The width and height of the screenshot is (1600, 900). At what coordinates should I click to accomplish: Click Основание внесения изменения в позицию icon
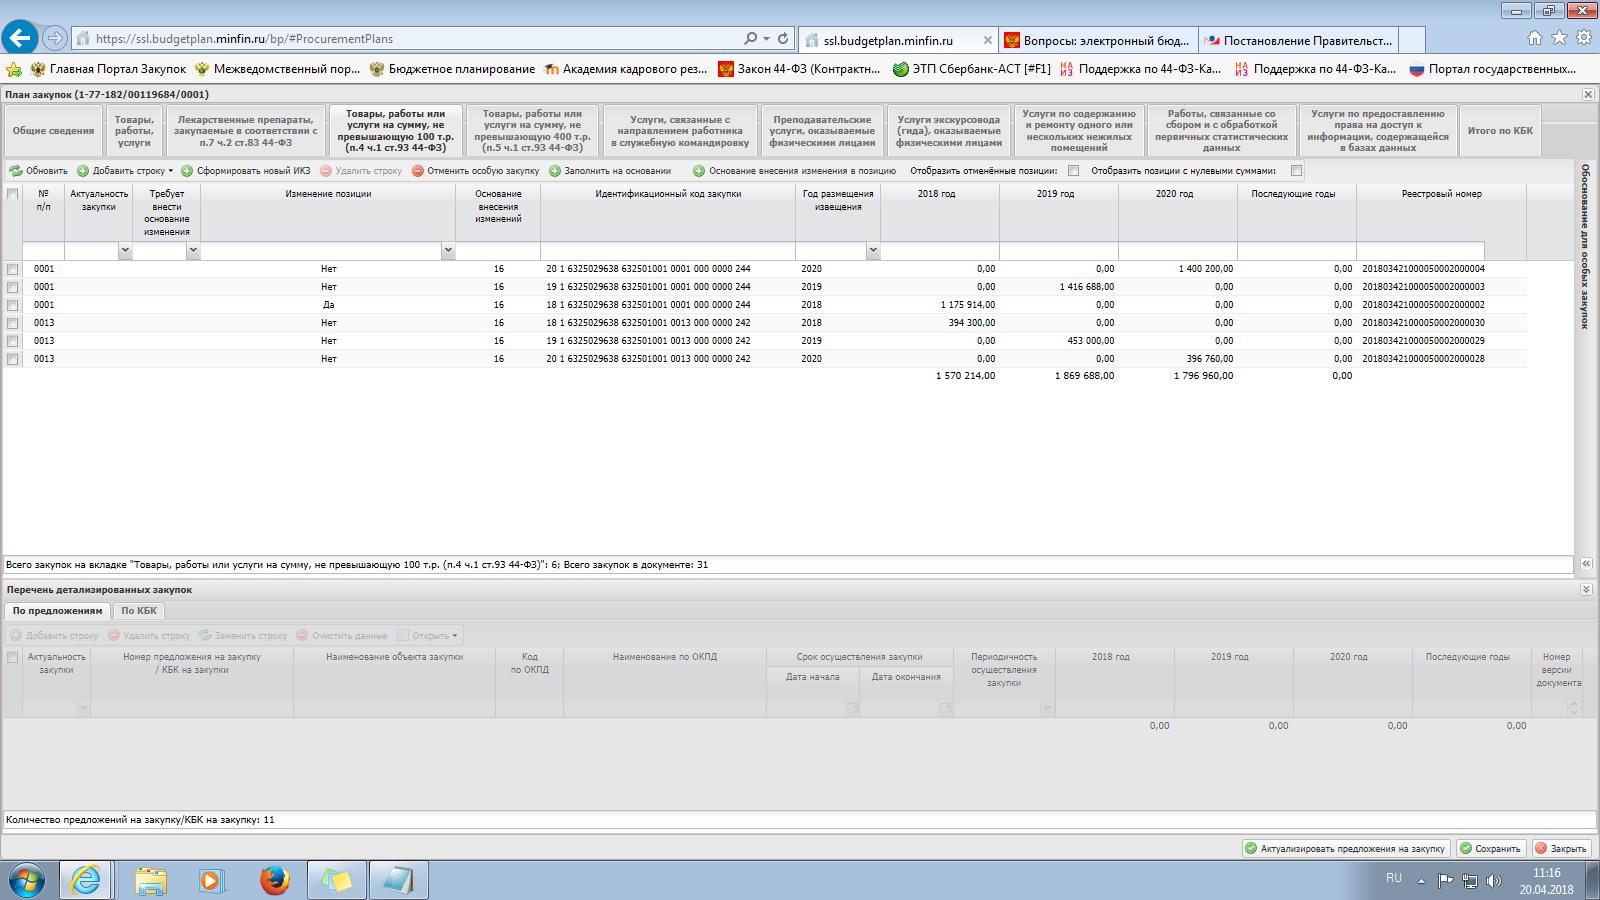(699, 171)
